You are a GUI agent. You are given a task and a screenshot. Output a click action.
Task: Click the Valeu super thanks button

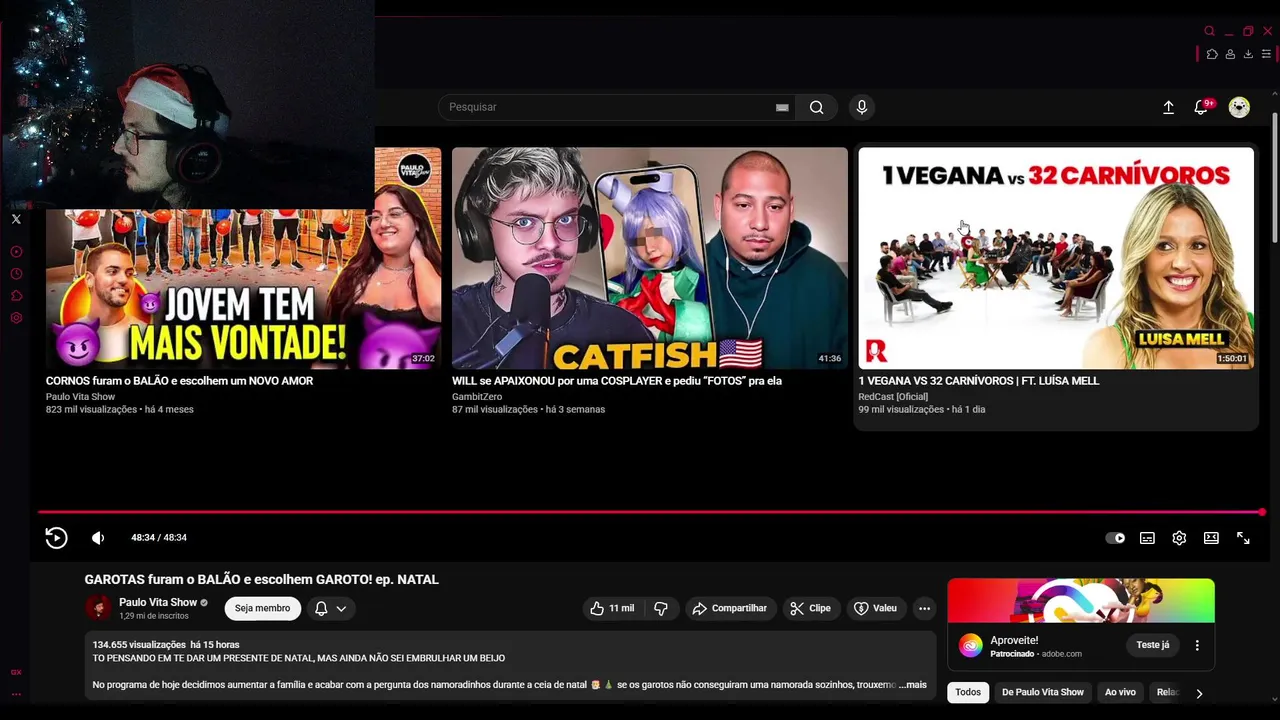(875, 608)
